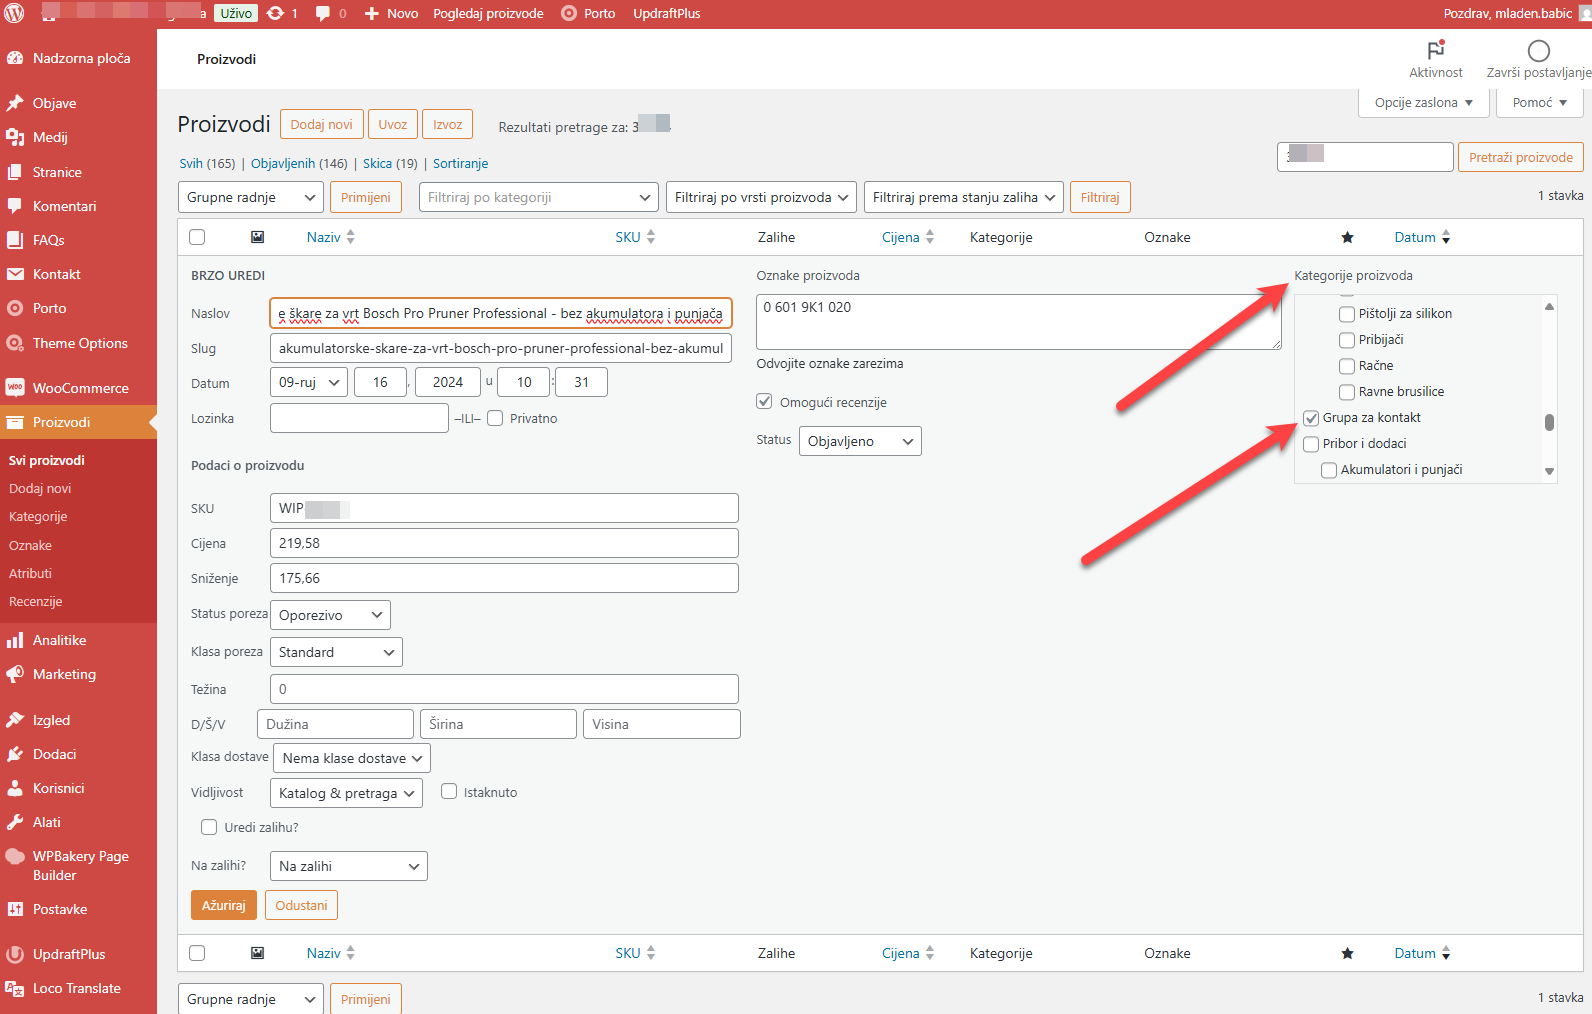Click the image thumbnail column icon
1592x1014 pixels.
257,238
